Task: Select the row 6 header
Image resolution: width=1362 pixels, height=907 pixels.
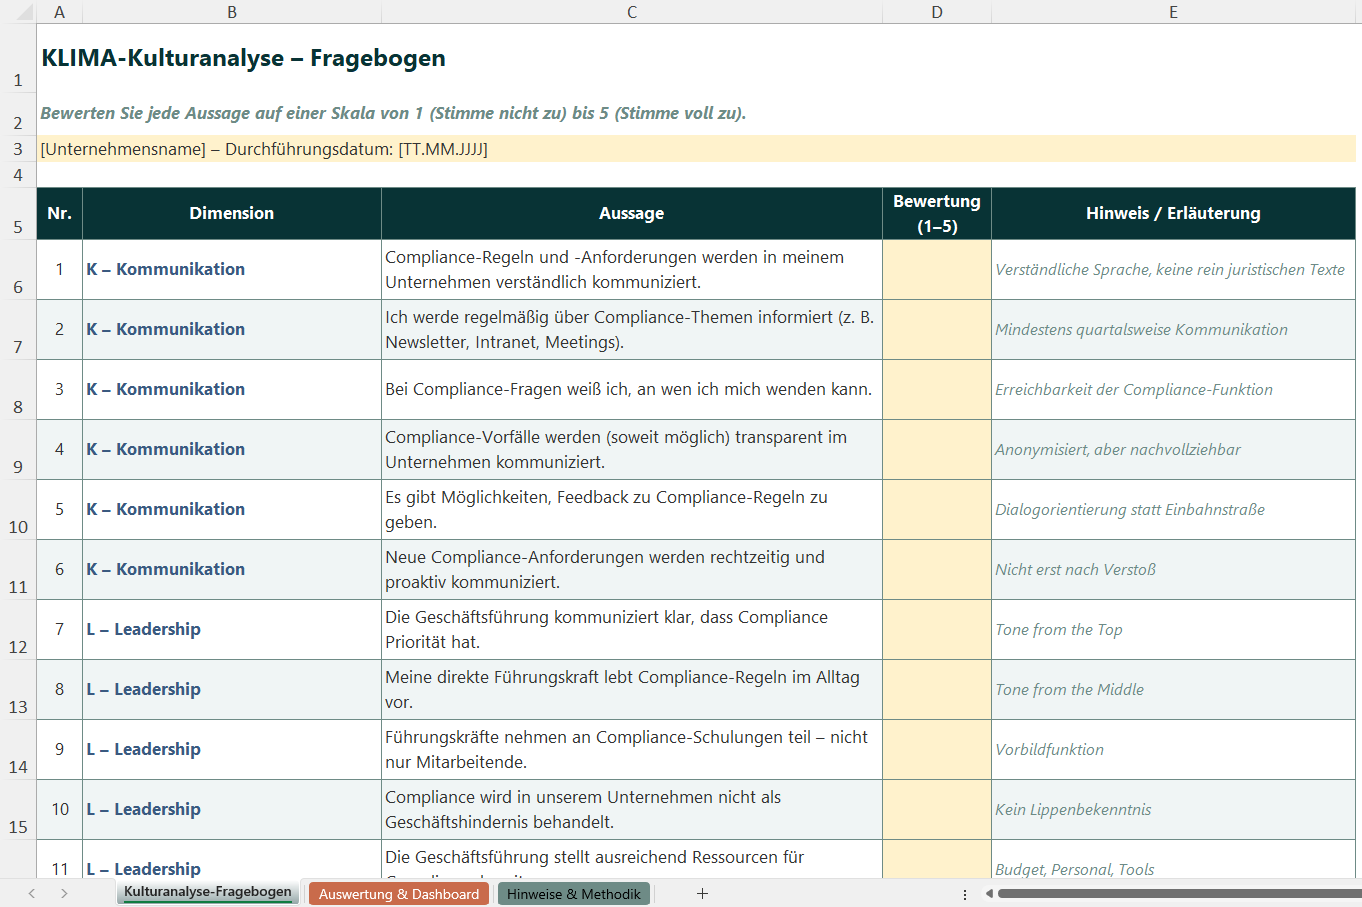Action: [x=17, y=269]
